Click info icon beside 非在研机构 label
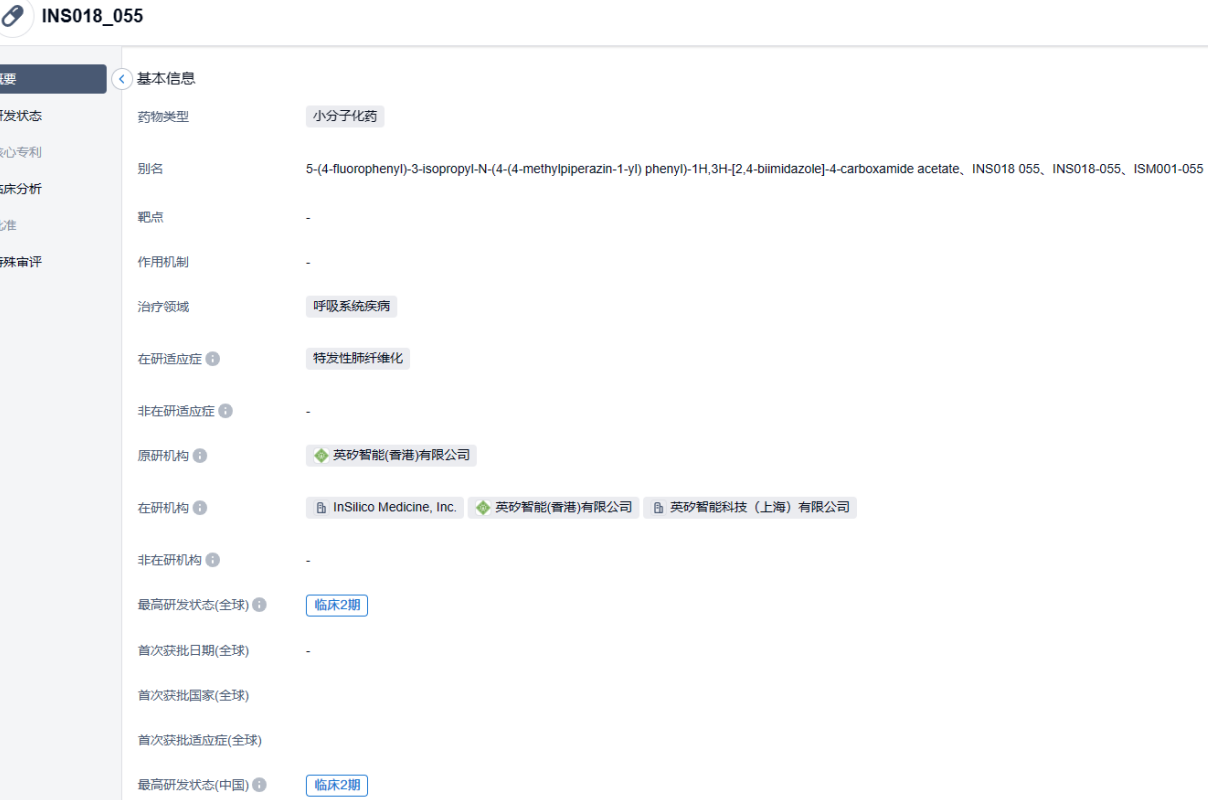 [213, 560]
